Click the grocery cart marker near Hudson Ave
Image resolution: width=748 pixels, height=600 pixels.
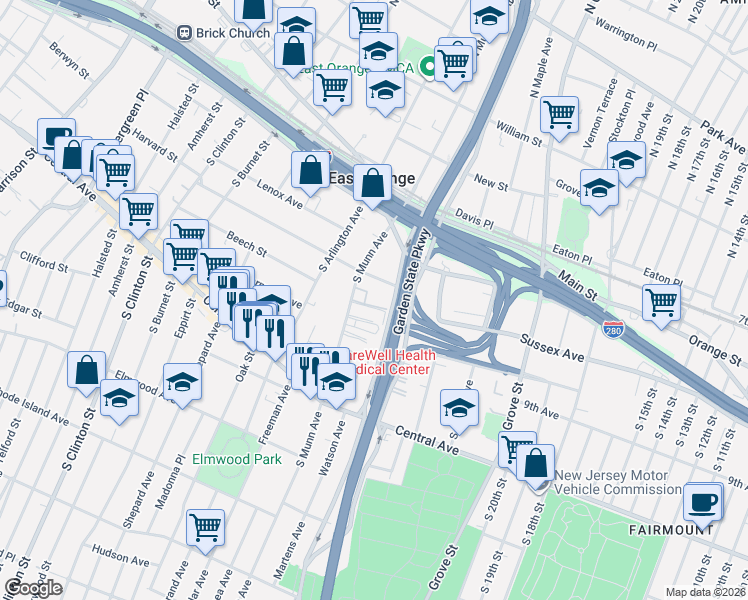click(206, 530)
